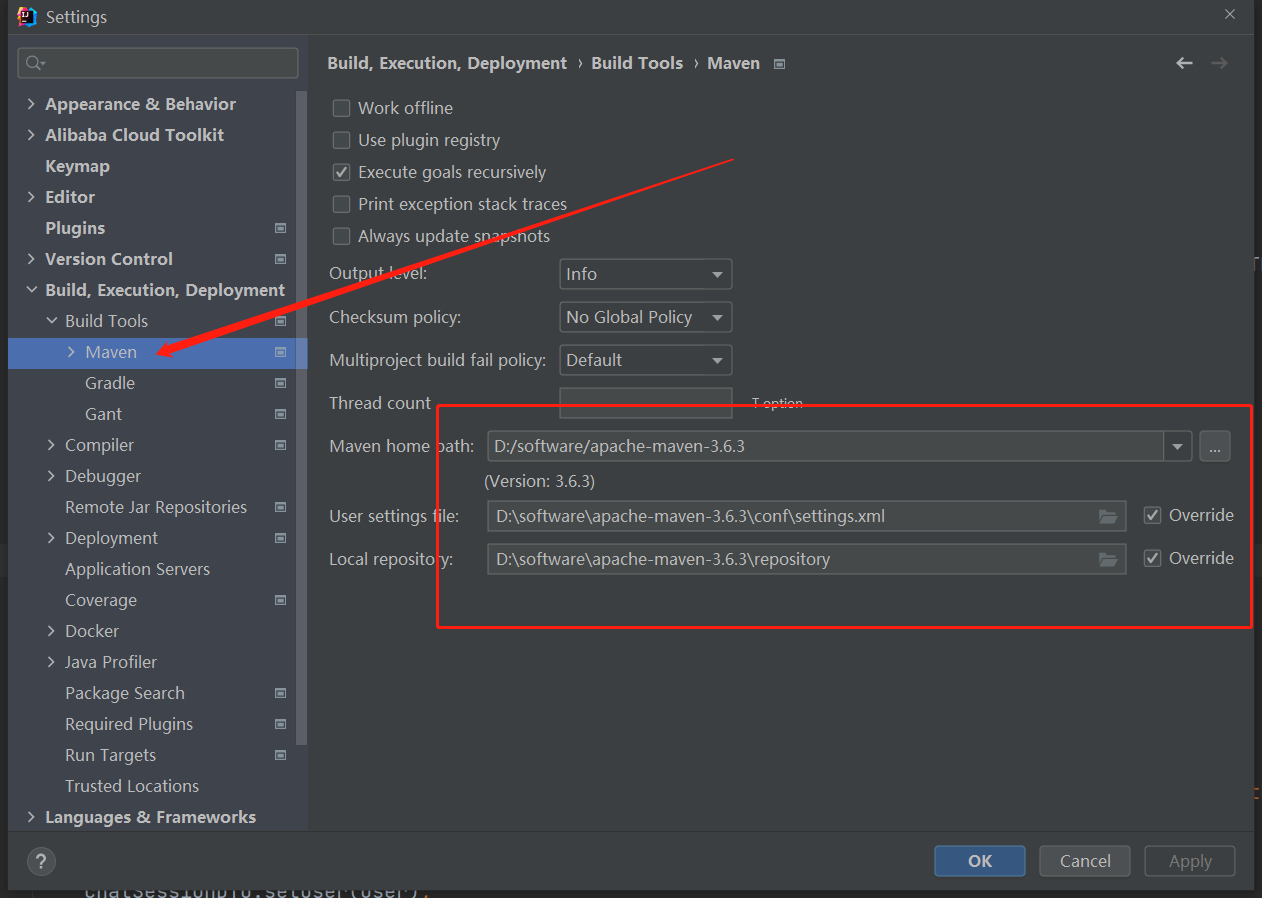The width and height of the screenshot is (1262, 898).
Task: Disable Execute goals recursively
Action: [x=340, y=172]
